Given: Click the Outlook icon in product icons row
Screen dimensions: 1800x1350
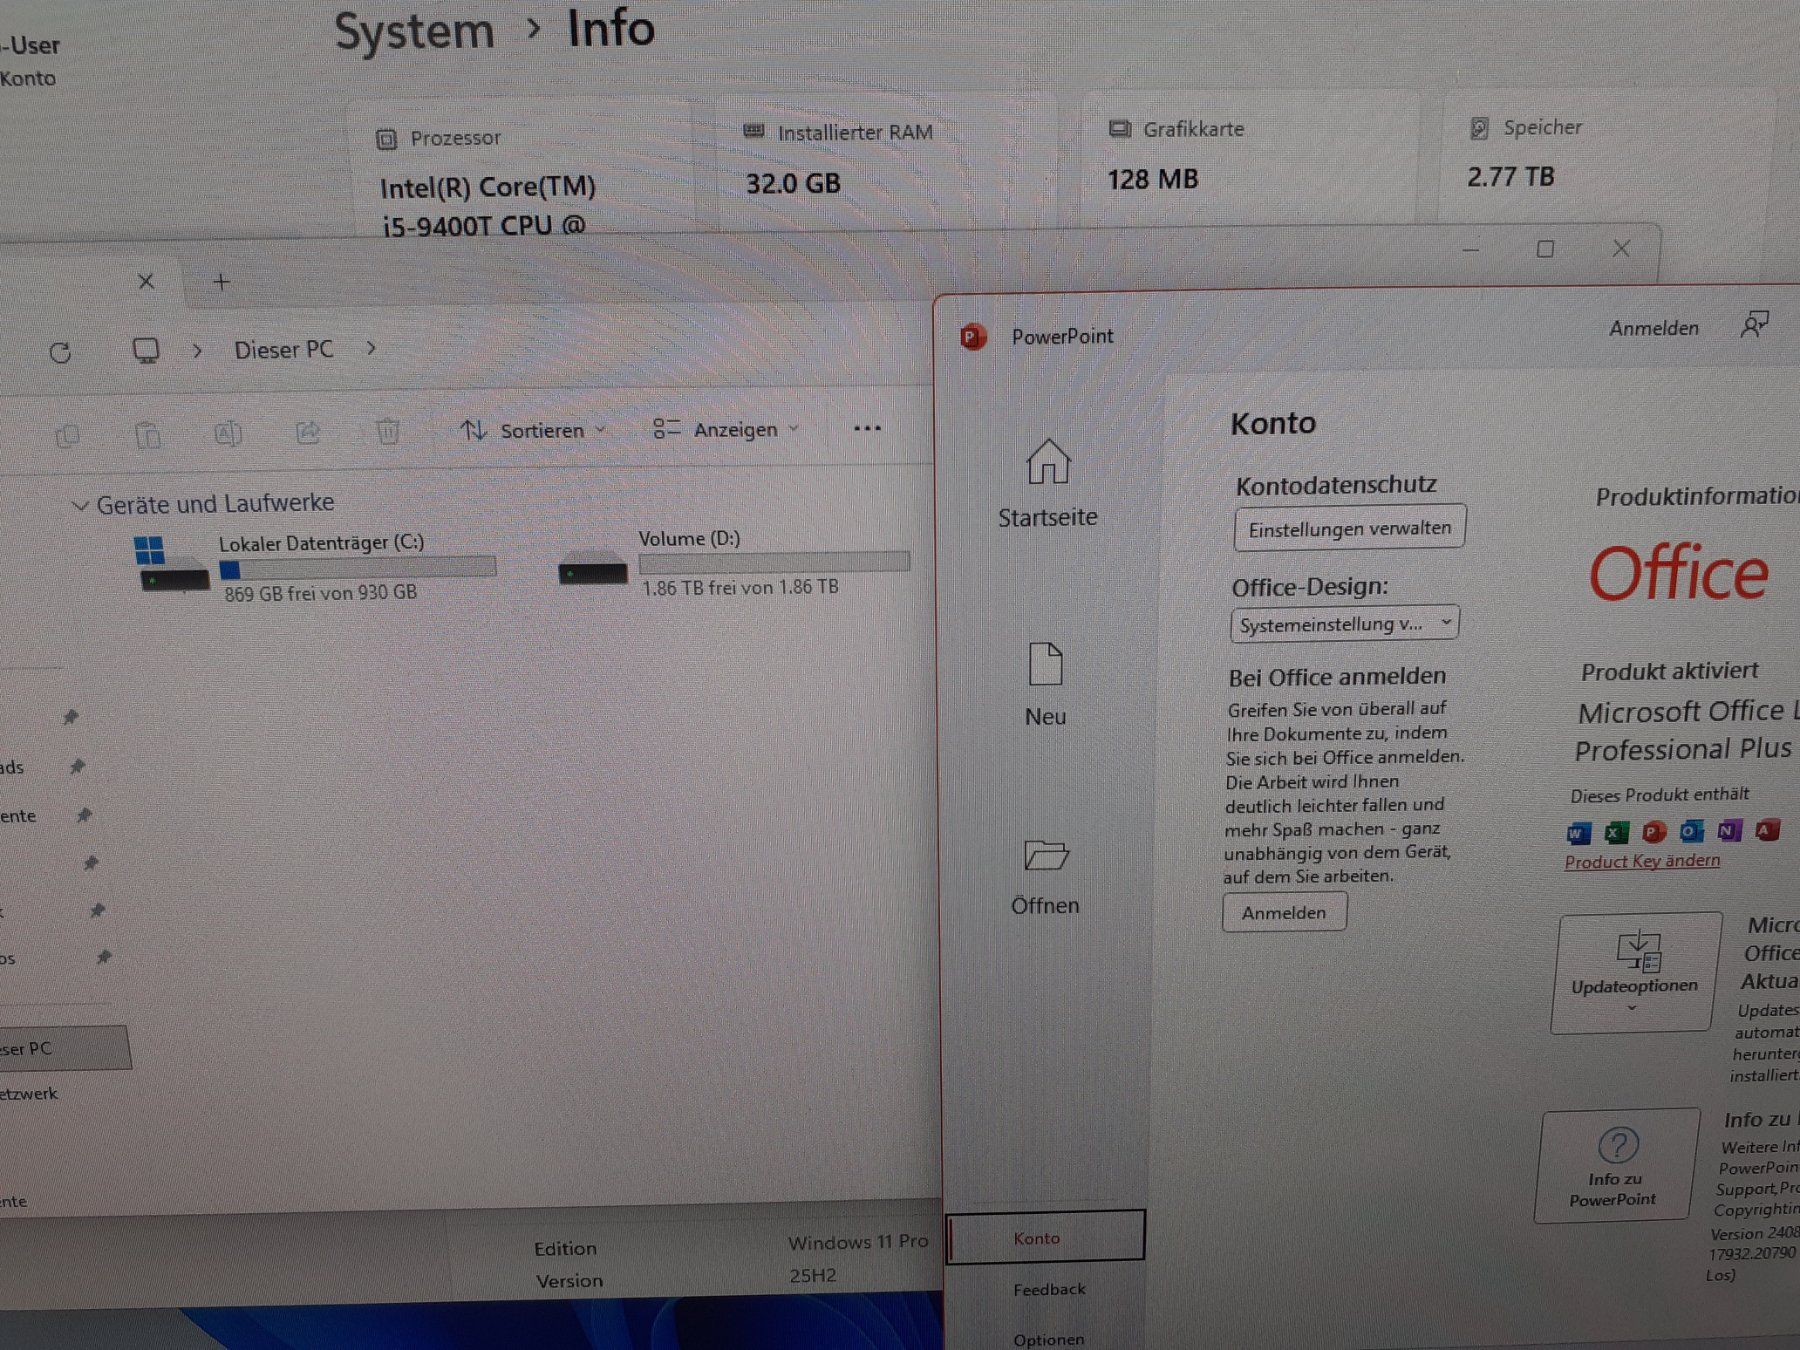Looking at the screenshot, I should click(x=1692, y=830).
